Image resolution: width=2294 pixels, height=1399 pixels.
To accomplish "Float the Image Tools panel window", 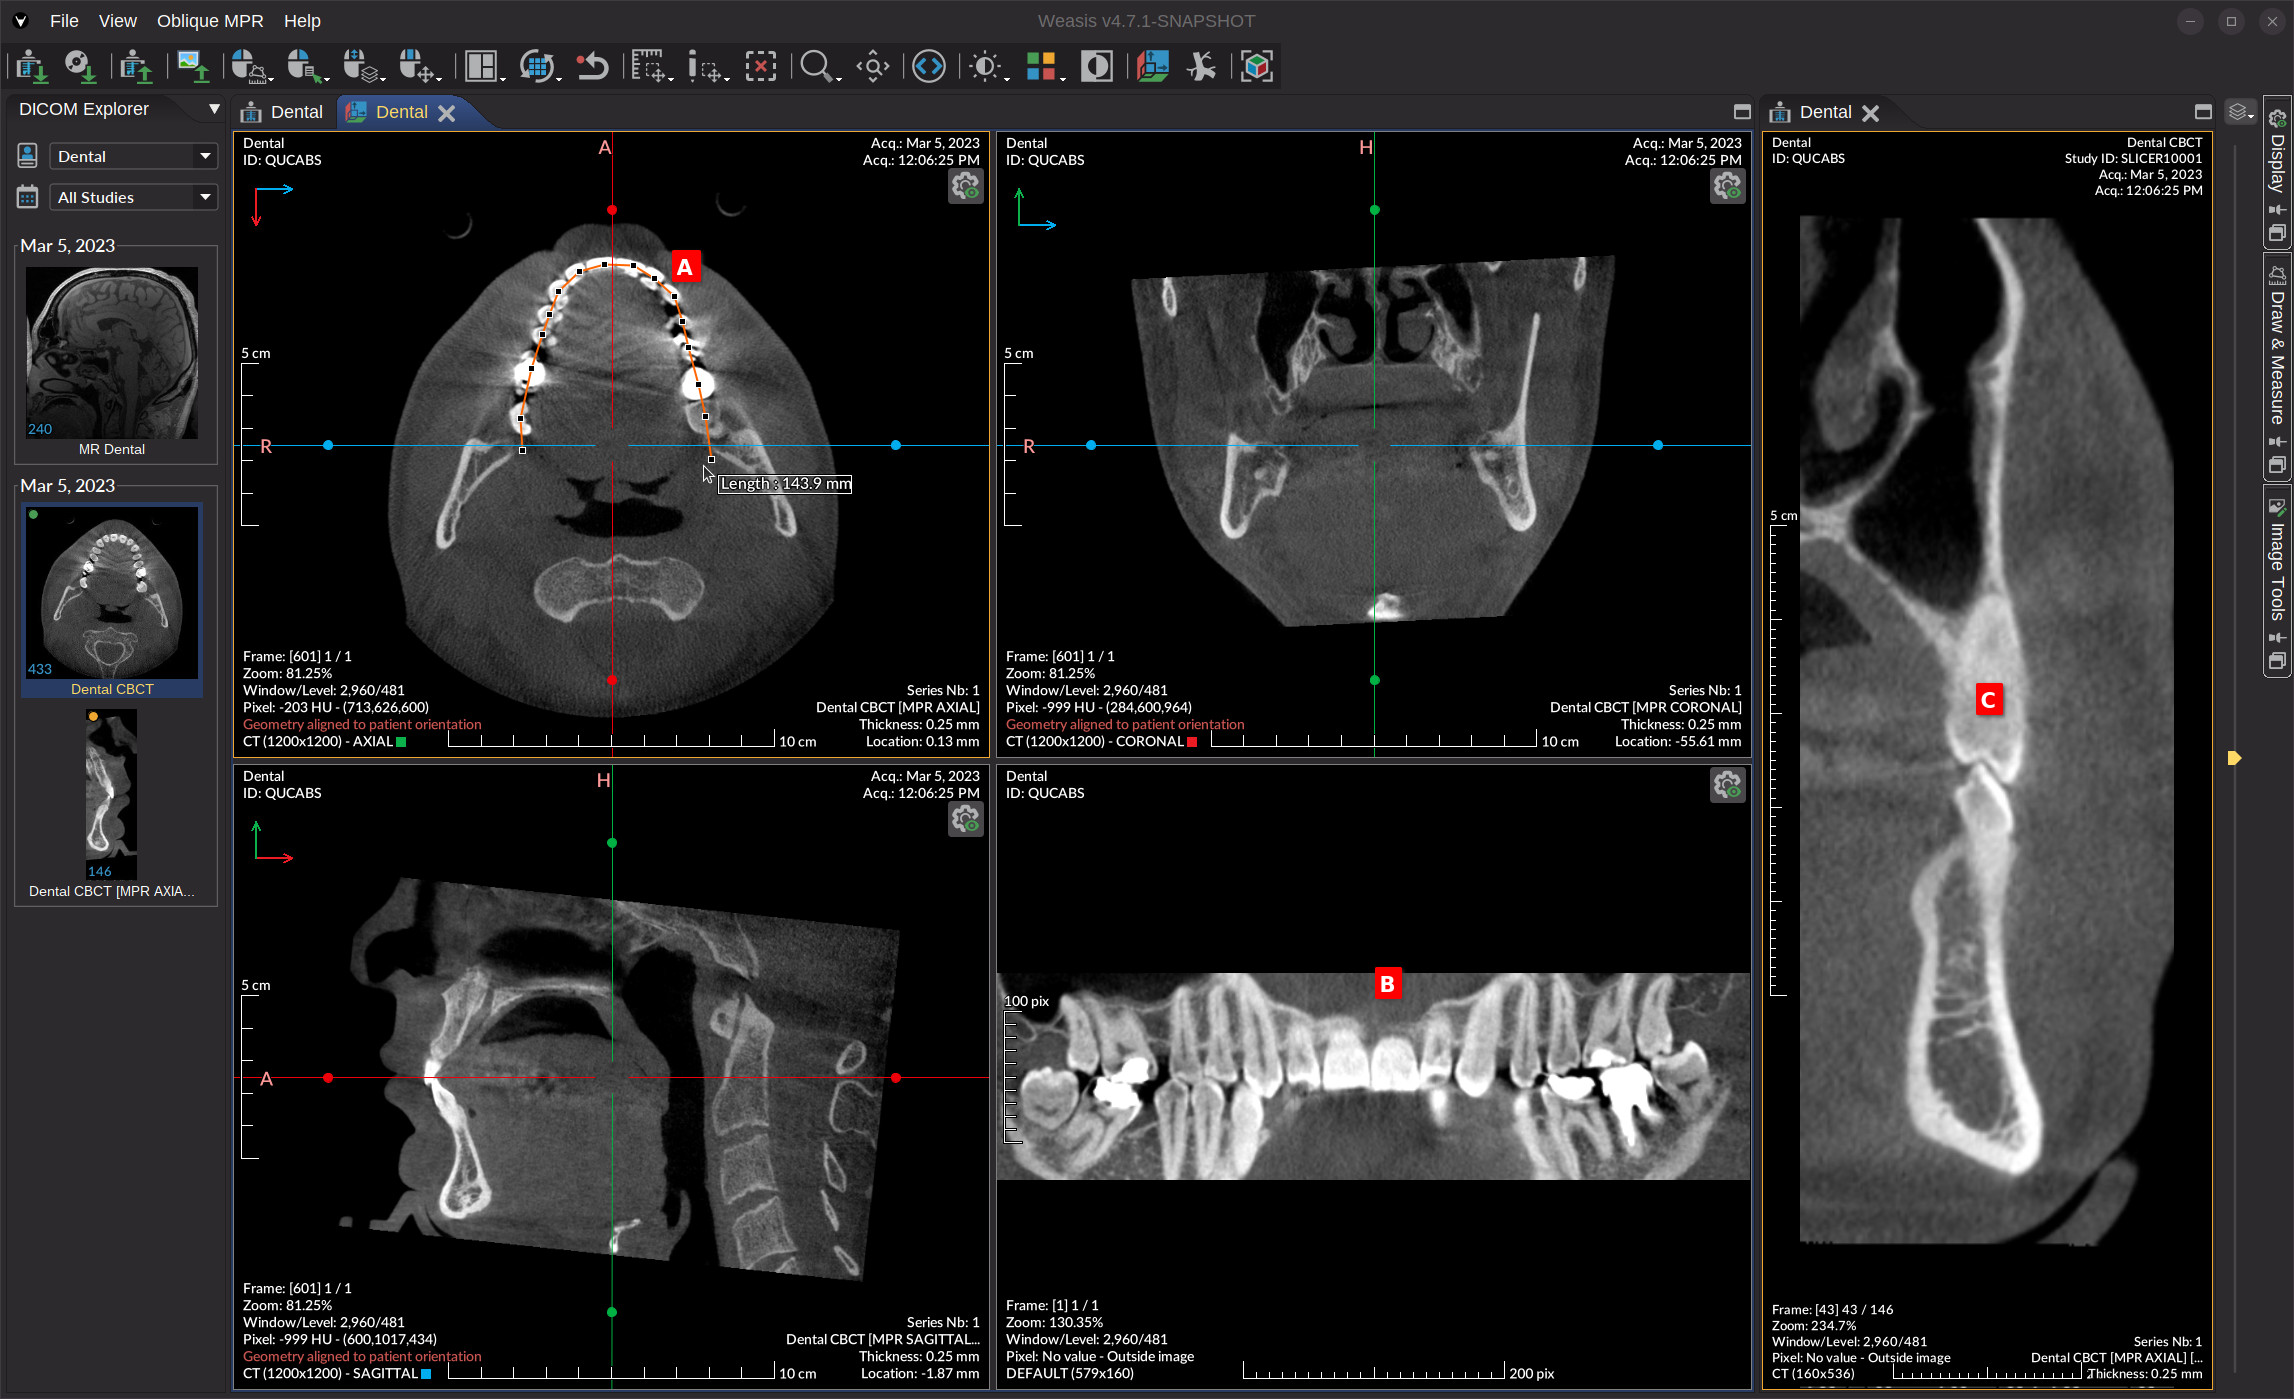I will pyautogui.click(x=2277, y=661).
